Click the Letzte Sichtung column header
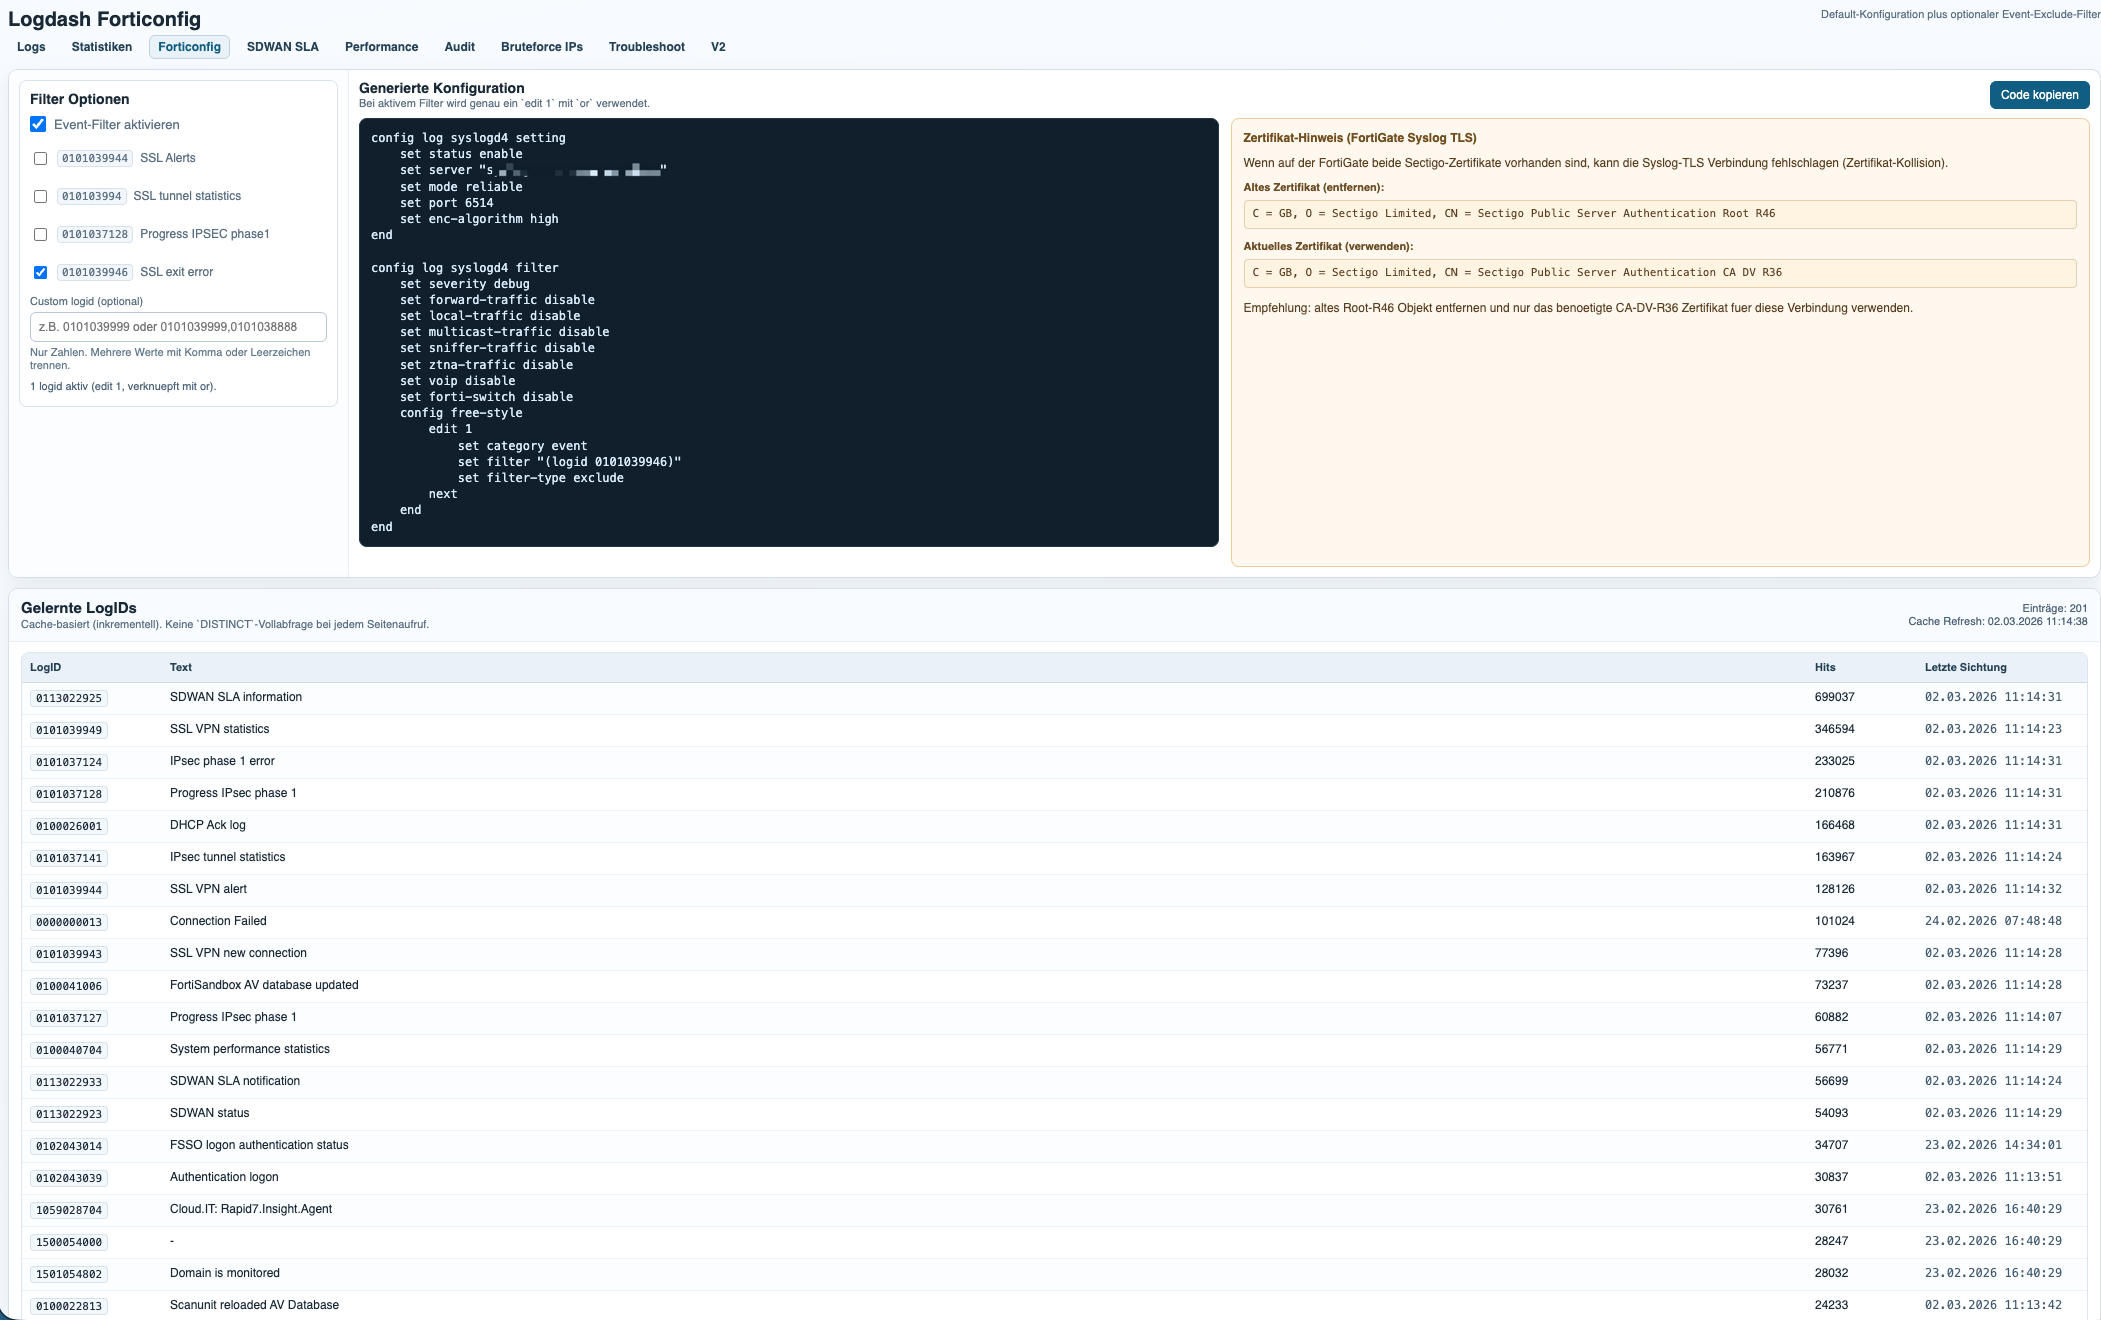The width and height of the screenshot is (2101, 1320). (1965, 667)
